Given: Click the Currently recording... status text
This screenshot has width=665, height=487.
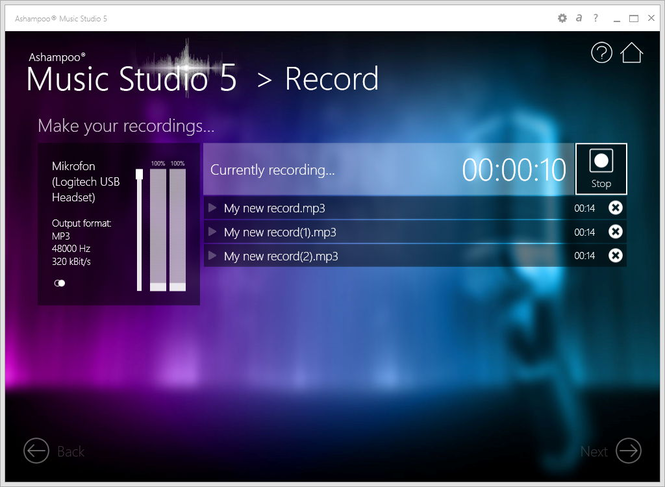Looking at the screenshot, I should 272,170.
